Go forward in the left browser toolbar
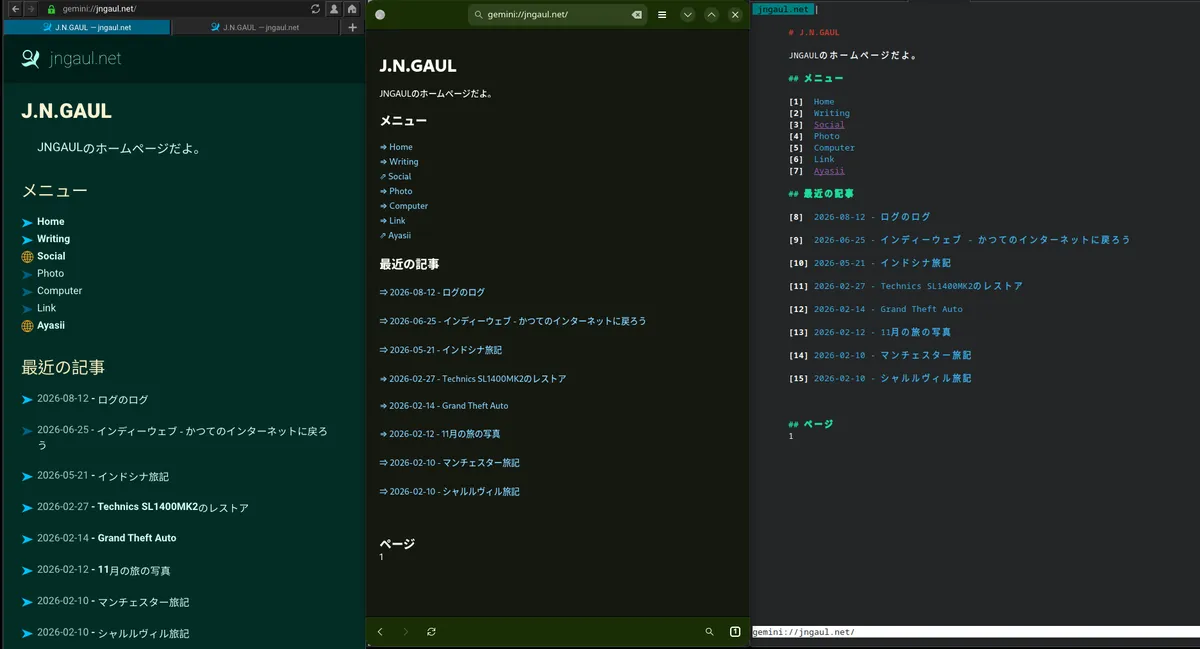The width and height of the screenshot is (1200, 649). pyautogui.click(x=30, y=8)
